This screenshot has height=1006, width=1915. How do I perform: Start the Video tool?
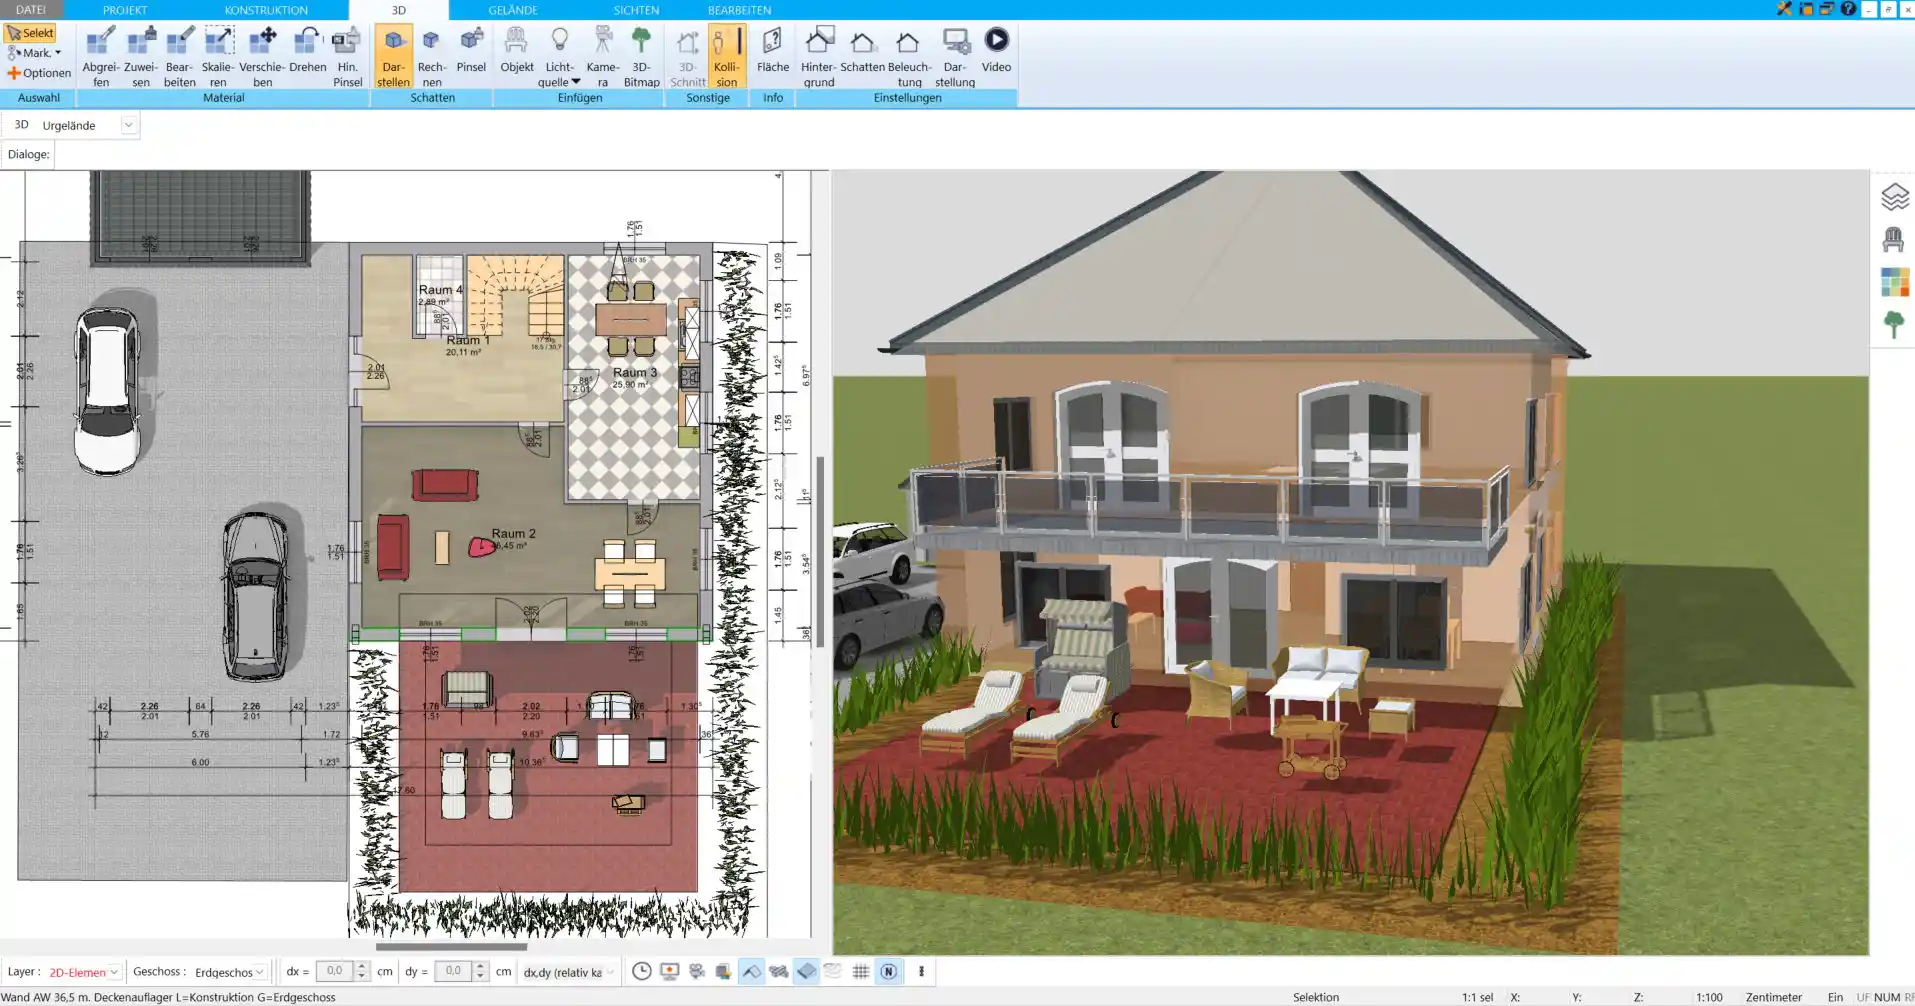pyautogui.click(x=996, y=50)
